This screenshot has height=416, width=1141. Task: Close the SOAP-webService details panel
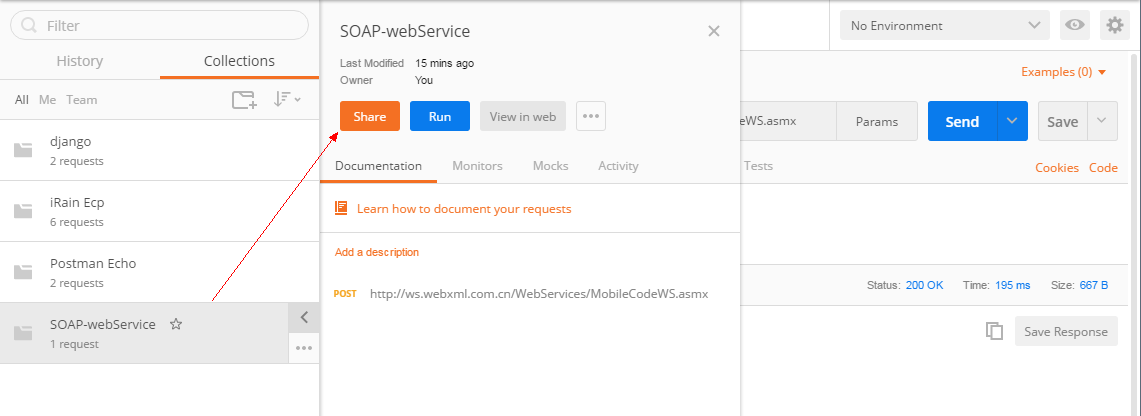(714, 31)
